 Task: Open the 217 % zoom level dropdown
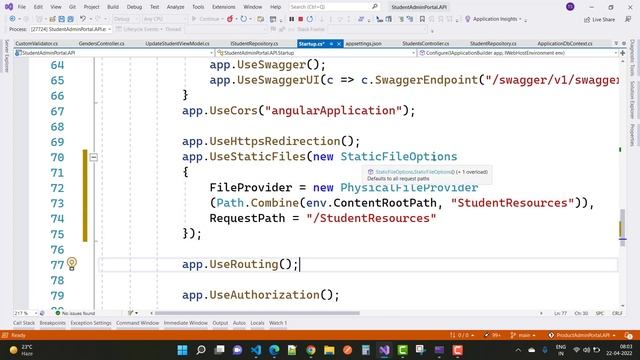tap(26, 313)
